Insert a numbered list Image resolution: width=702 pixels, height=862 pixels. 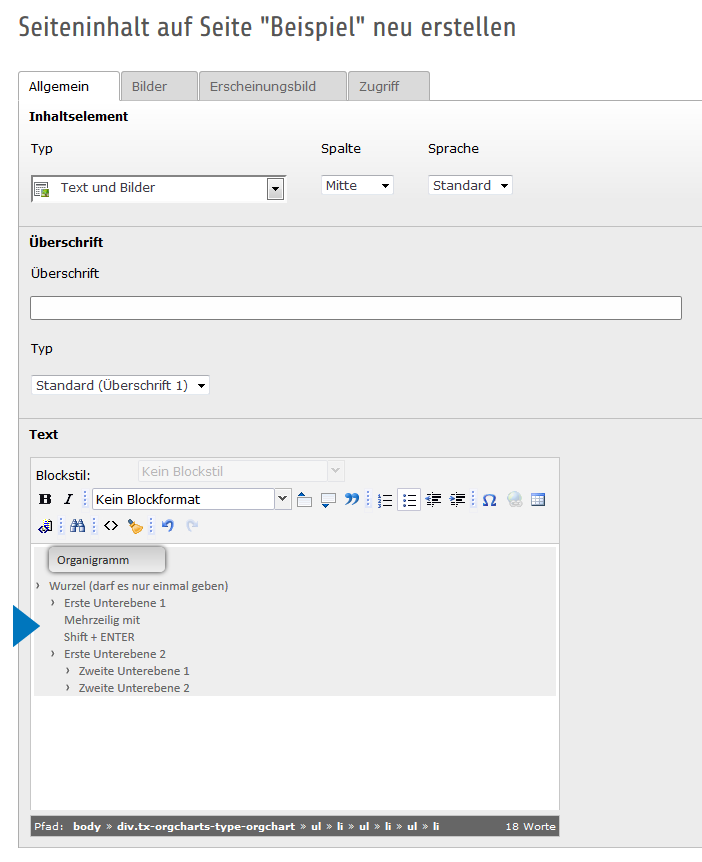tap(385, 499)
